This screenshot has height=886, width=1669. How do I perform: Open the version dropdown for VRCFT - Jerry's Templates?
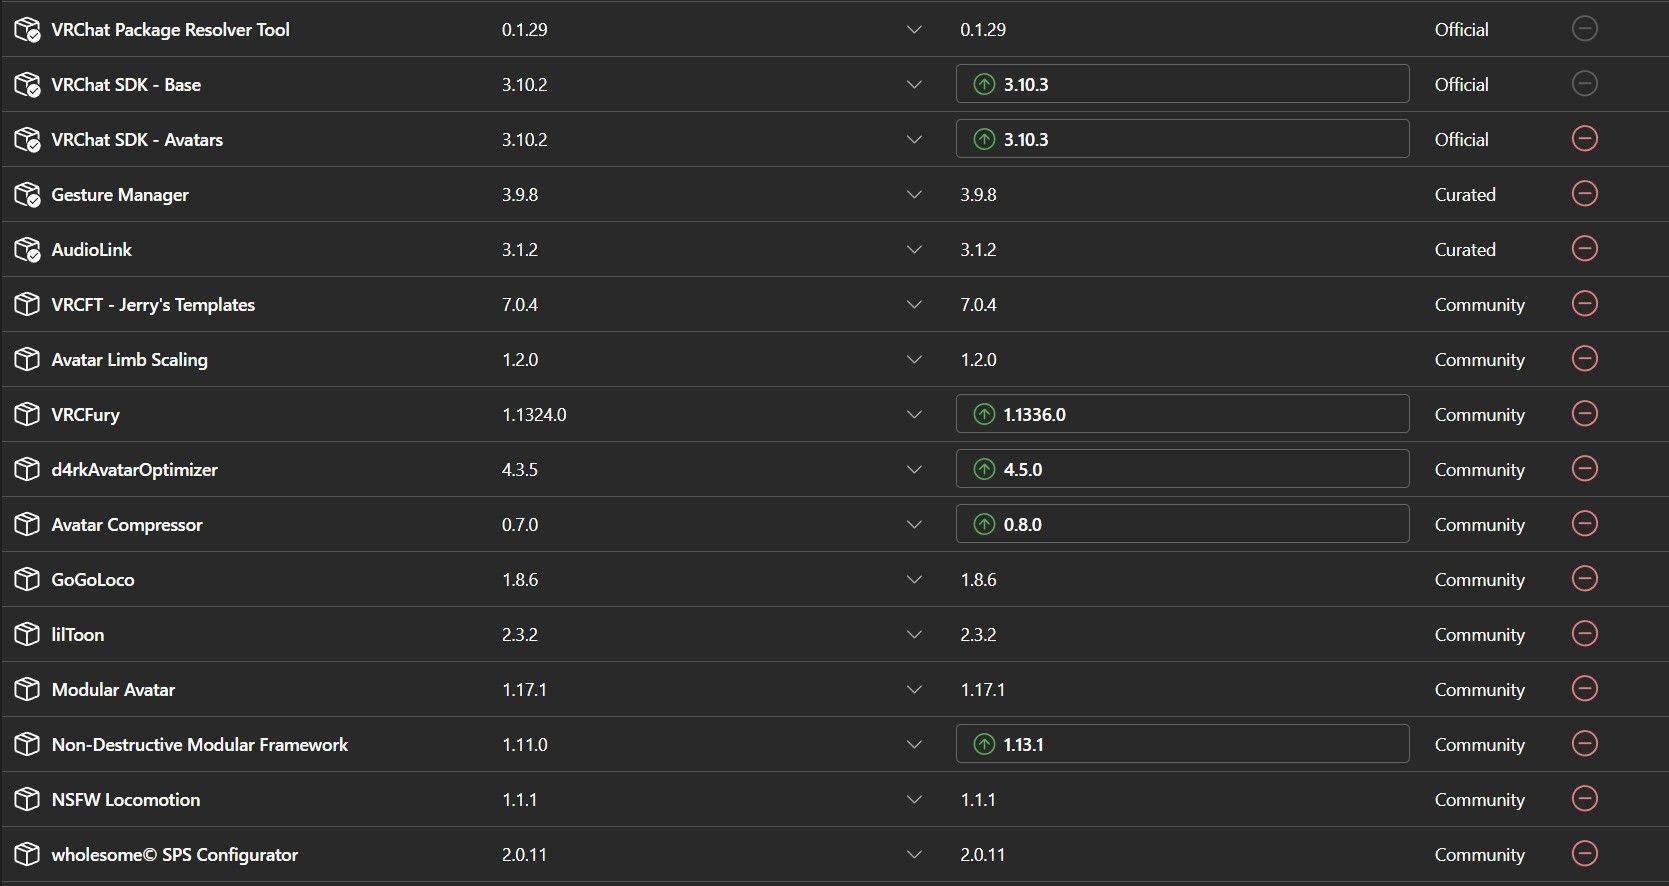[913, 304]
